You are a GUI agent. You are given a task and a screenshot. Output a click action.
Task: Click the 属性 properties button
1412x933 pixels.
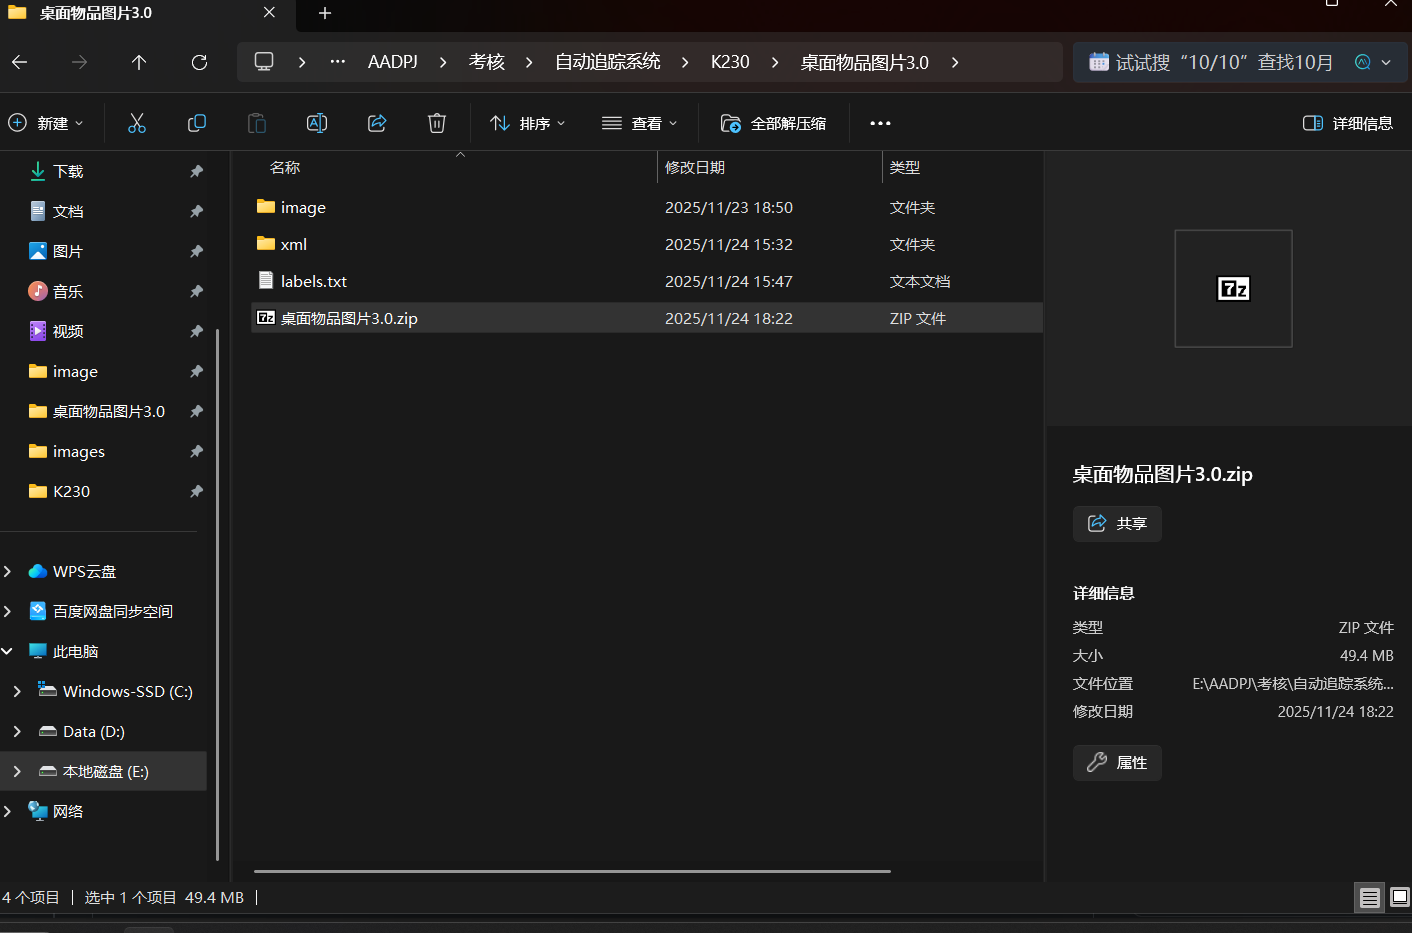pos(1117,763)
